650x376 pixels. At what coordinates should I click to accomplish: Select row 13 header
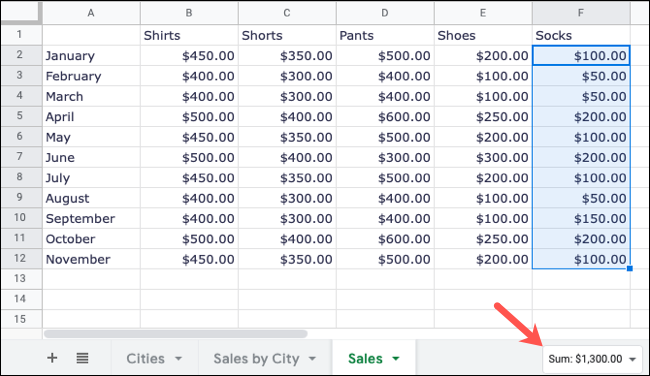[20, 279]
